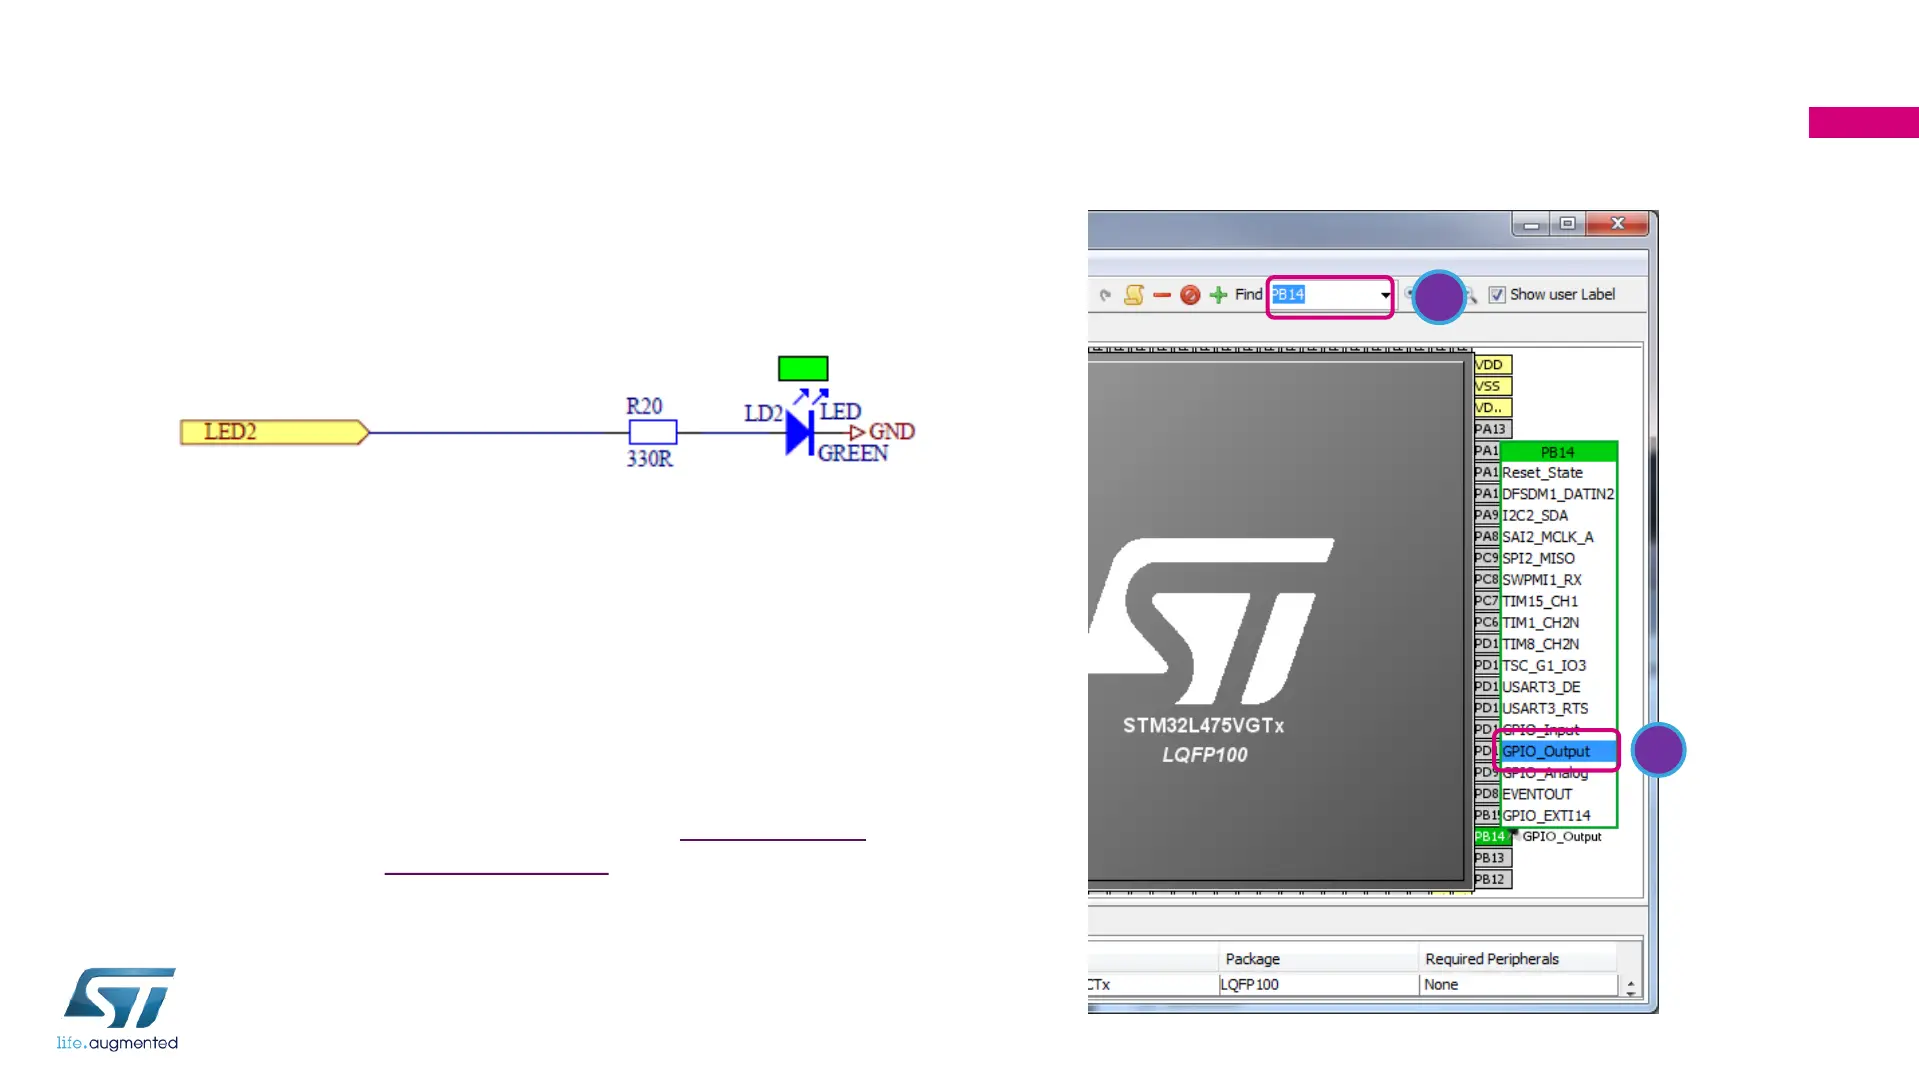The width and height of the screenshot is (1919, 1080).
Task: Click the PC6 pin box
Action: (x=1487, y=623)
